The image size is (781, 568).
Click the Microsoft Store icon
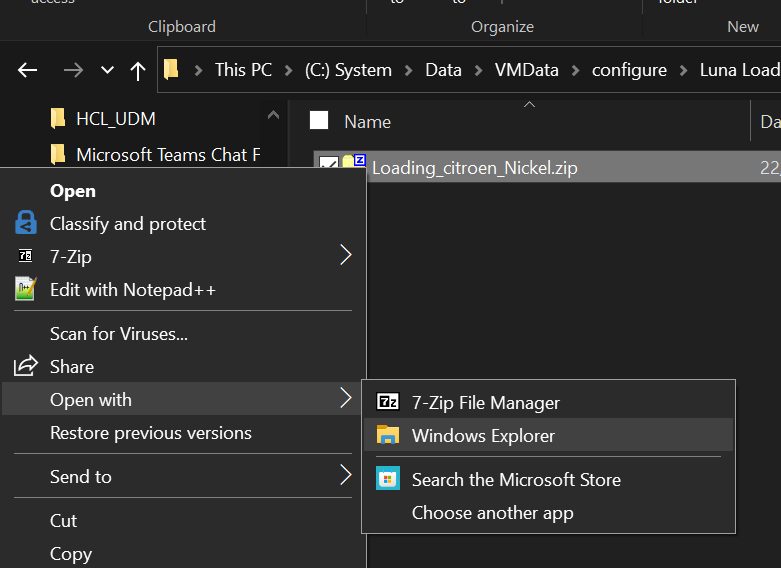tap(388, 478)
